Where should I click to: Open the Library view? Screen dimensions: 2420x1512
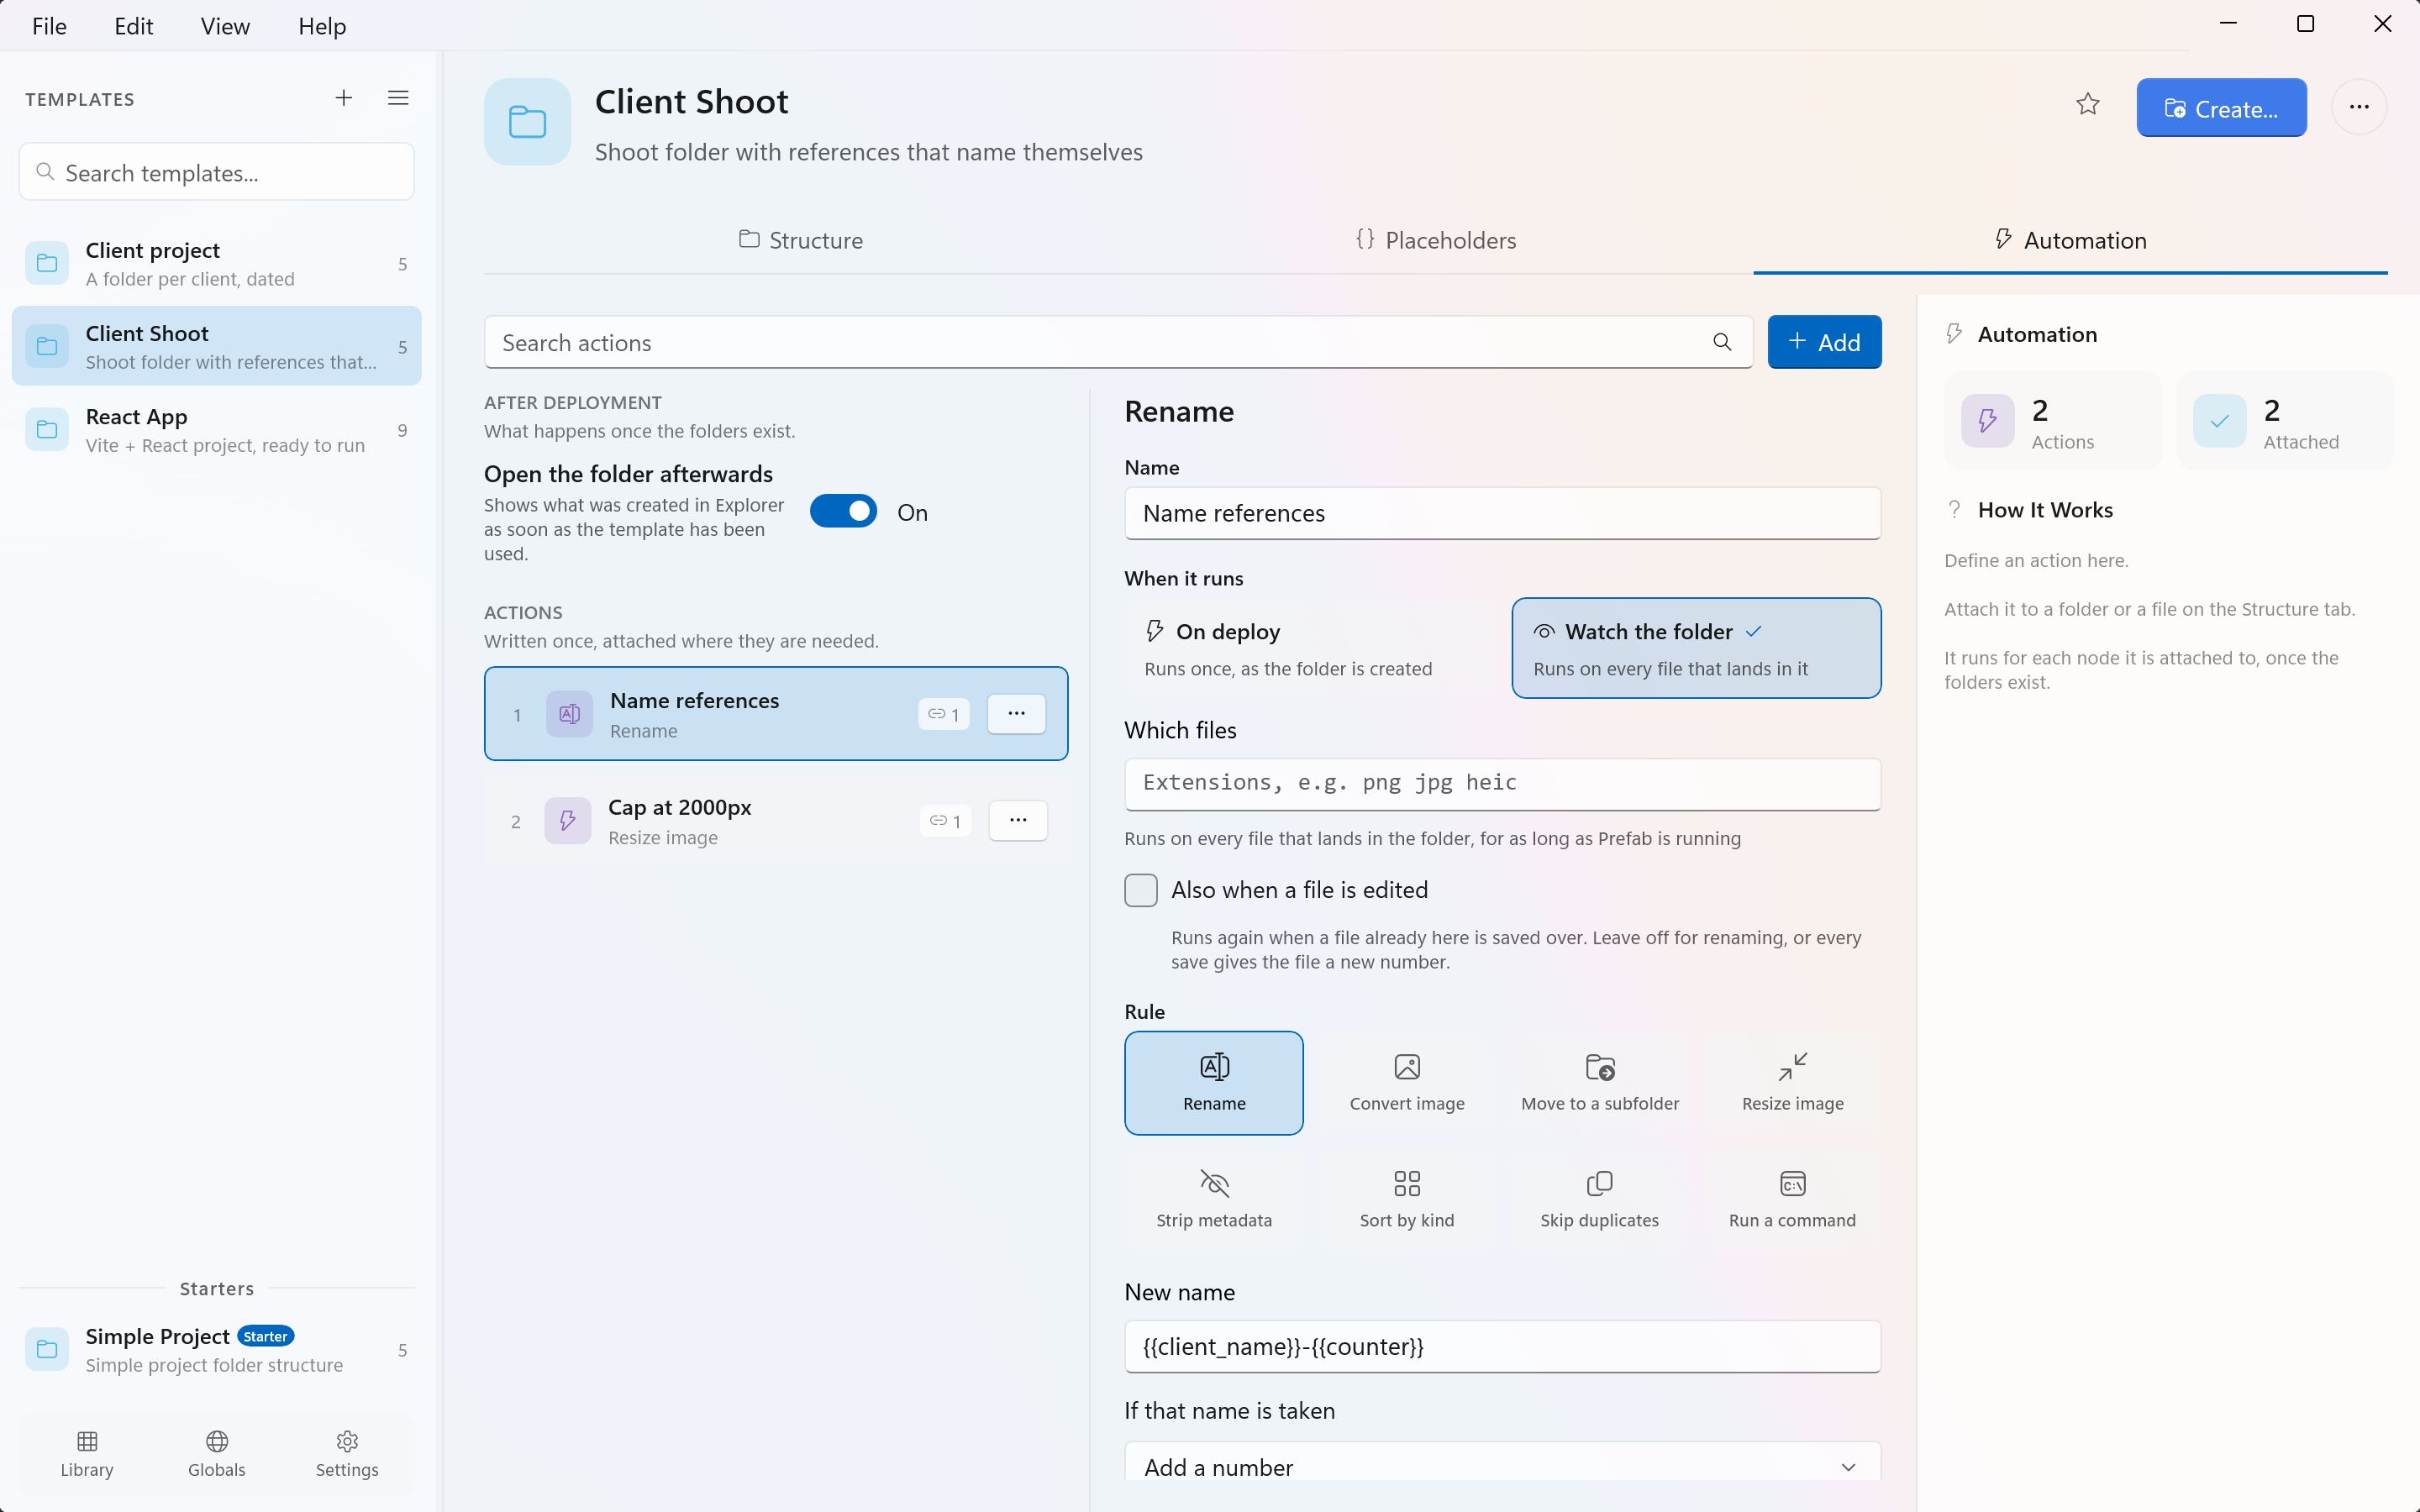(87, 1454)
